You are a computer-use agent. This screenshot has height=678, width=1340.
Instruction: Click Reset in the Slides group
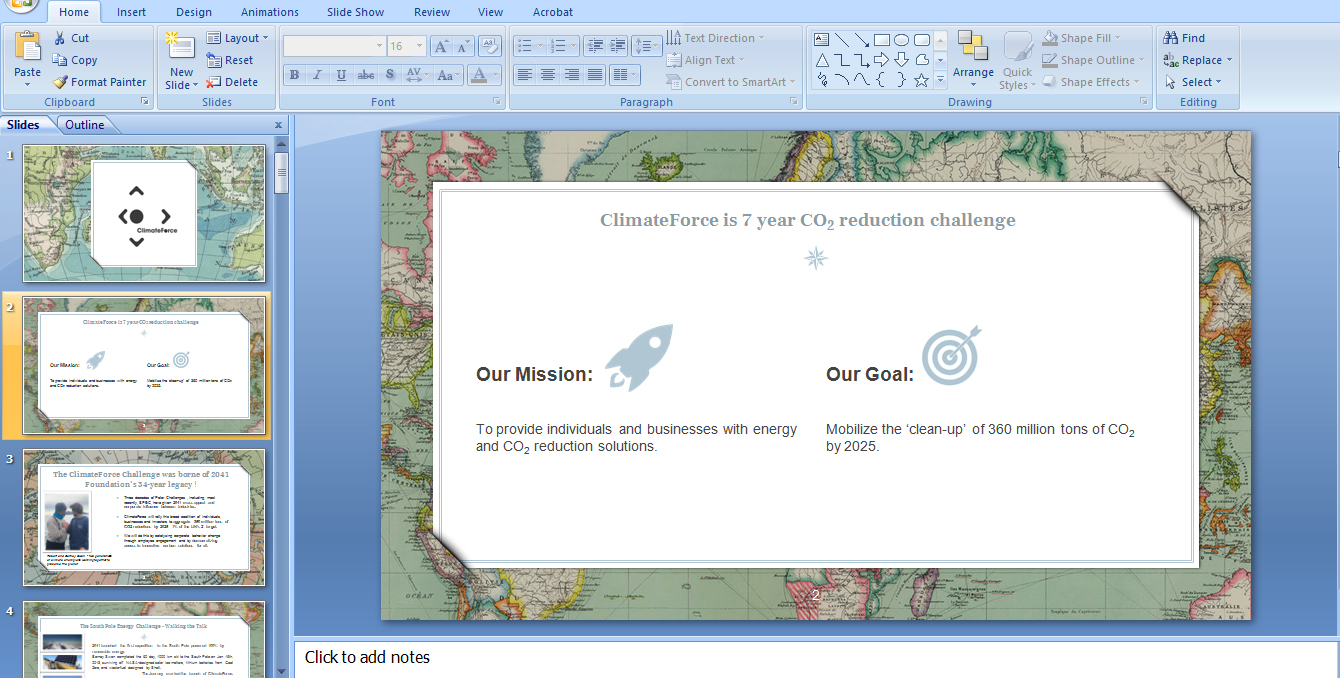230,60
